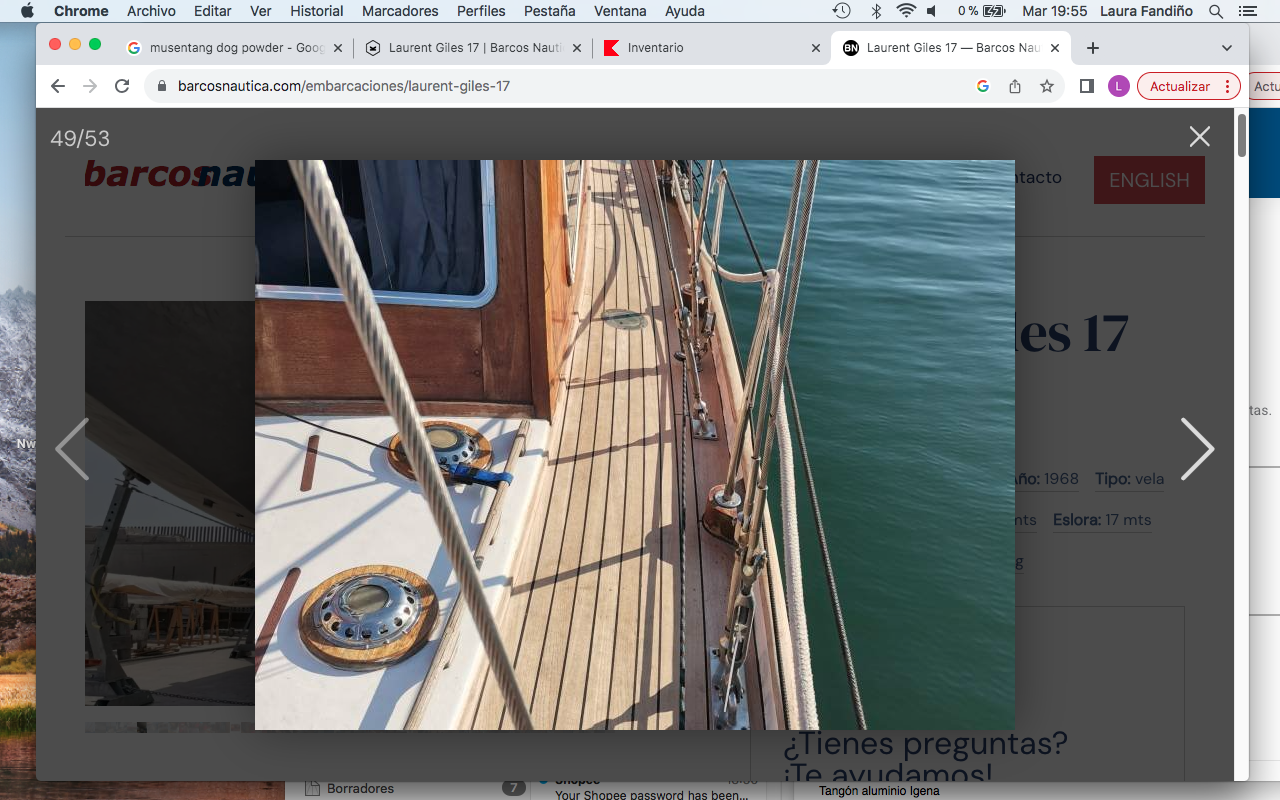Click the 49/53 photo counter
The height and width of the screenshot is (800, 1280).
pyautogui.click(x=80, y=138)
